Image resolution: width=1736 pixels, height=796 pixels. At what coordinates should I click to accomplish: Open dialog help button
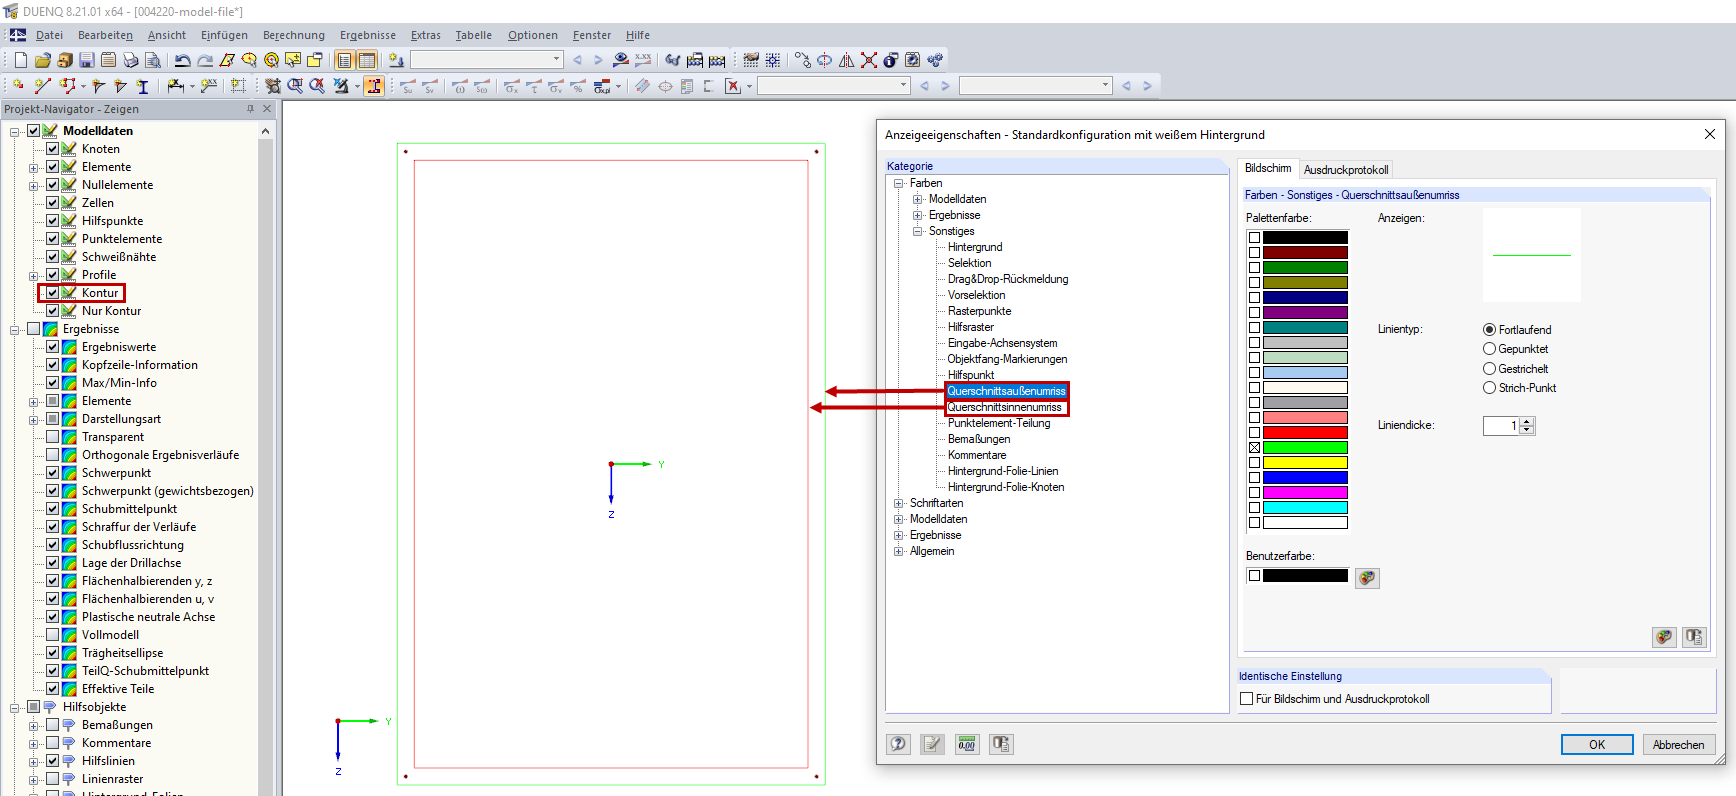[x=898, y=744]
